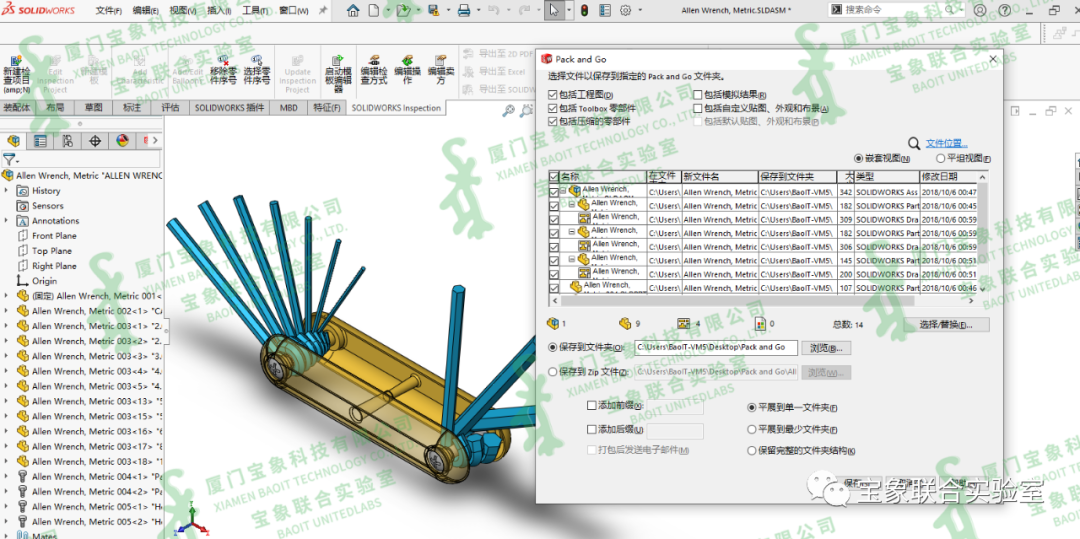Click the magnifier icon next to 文件位置
Image resolution: width=1080 pixels, height=539 pixels.
point(914,143)
